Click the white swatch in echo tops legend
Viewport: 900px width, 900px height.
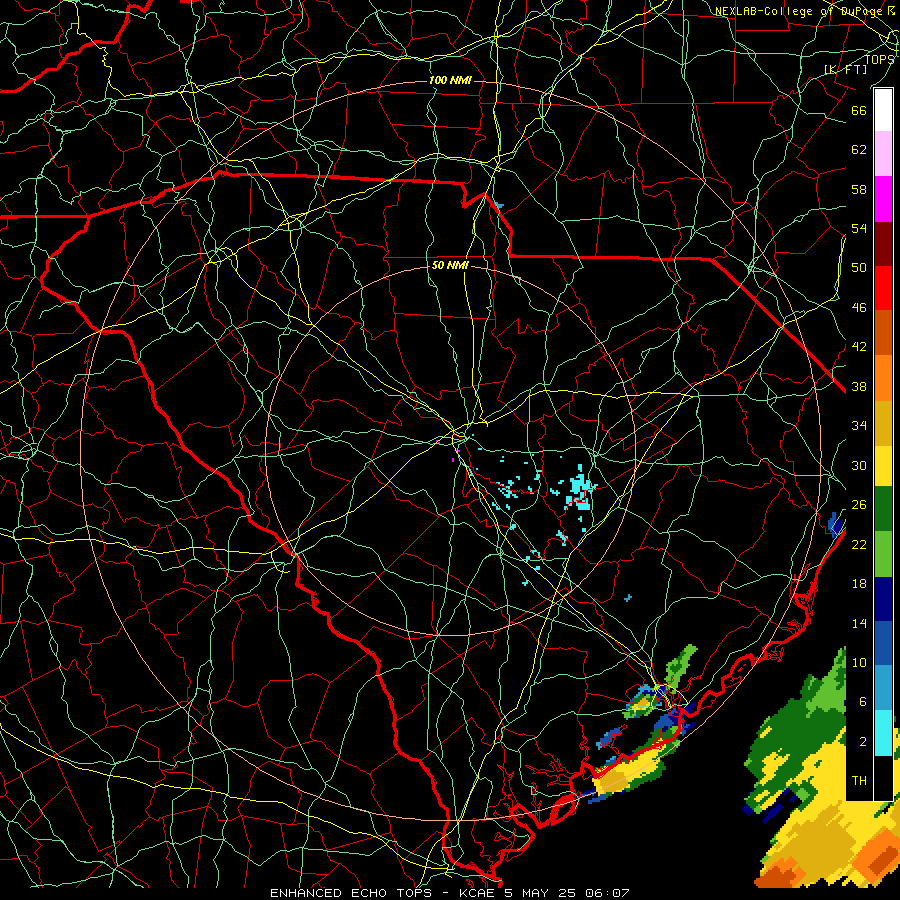883,110
